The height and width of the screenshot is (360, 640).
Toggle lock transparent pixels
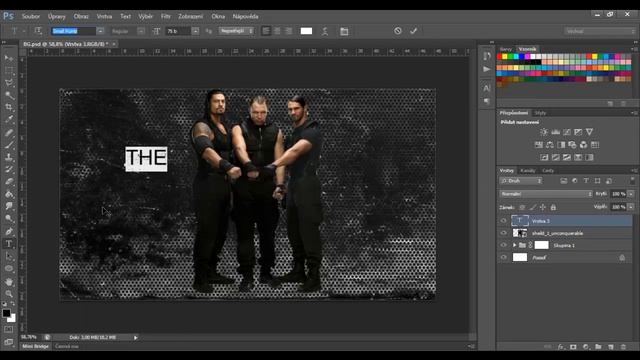pos(522,207)
